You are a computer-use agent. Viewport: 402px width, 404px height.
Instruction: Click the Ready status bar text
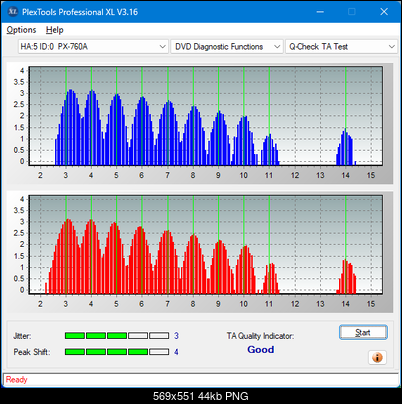pyautogui.click(x=17, y=380)
